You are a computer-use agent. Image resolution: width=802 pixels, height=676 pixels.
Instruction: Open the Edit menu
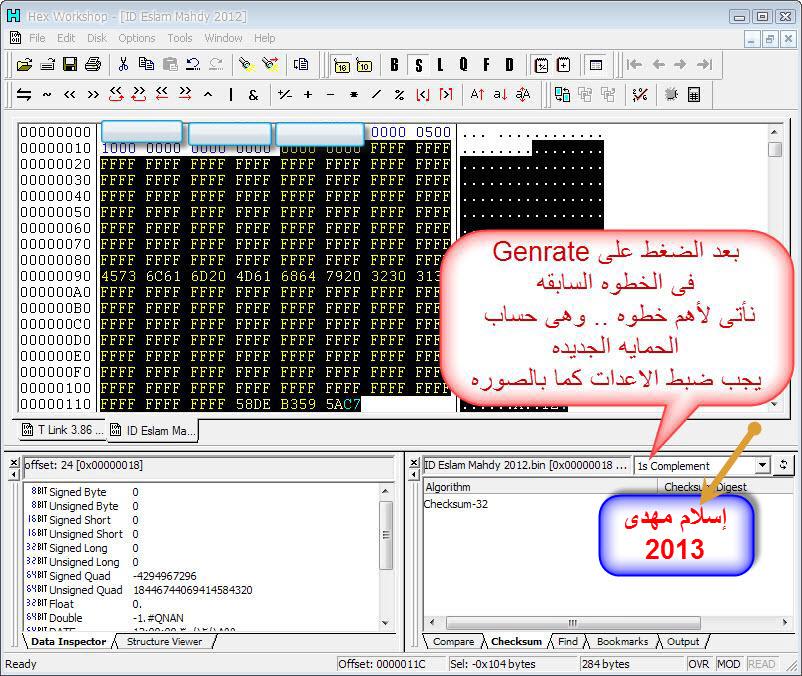coord(66,38)
